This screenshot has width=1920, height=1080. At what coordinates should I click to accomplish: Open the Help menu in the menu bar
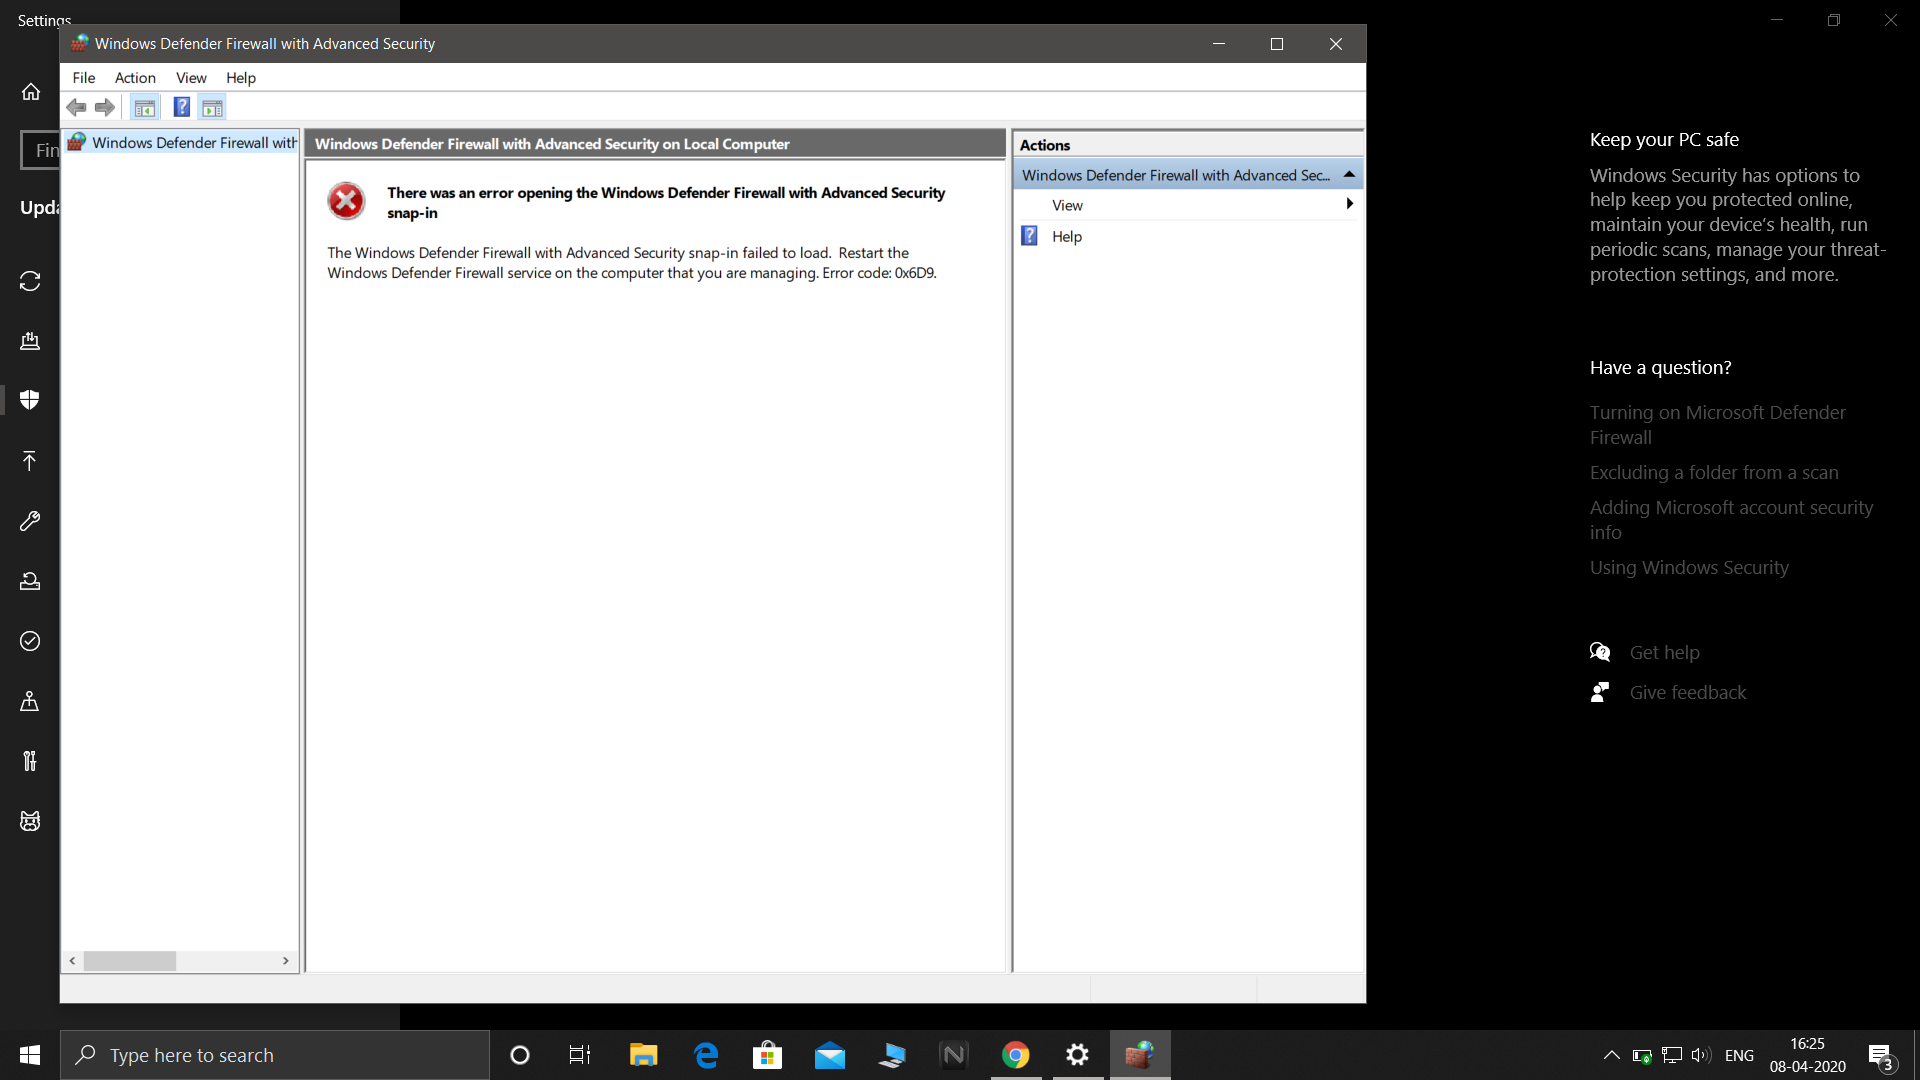[241, 77]
